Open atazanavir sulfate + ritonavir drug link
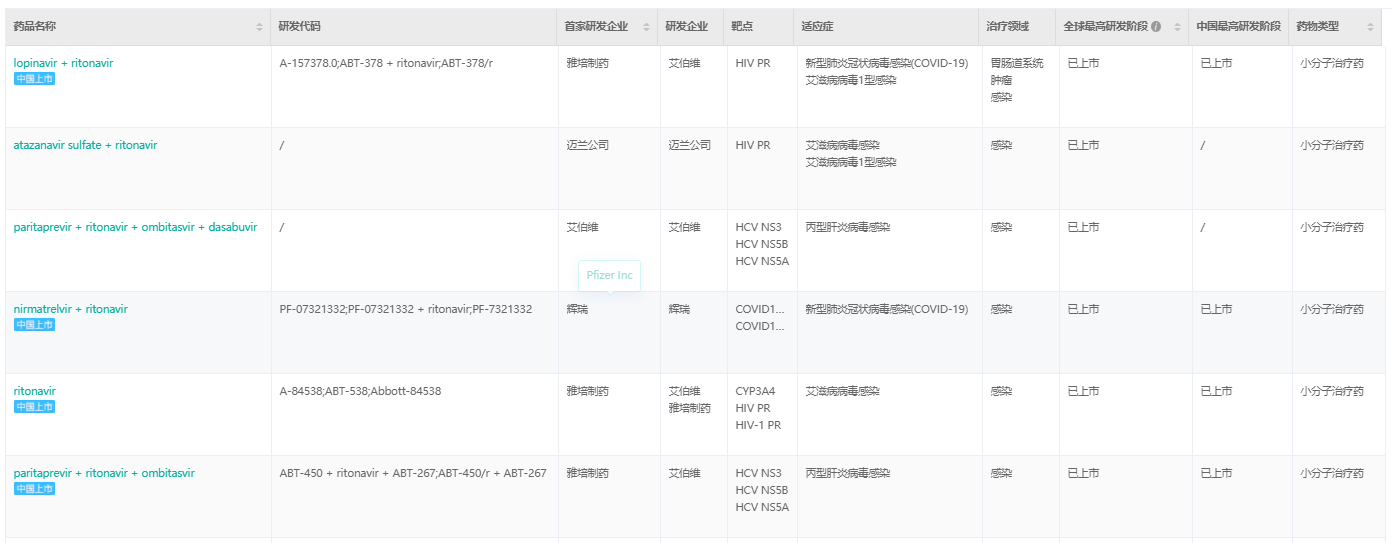This screenshot has height=543, width=1392. 85,145
